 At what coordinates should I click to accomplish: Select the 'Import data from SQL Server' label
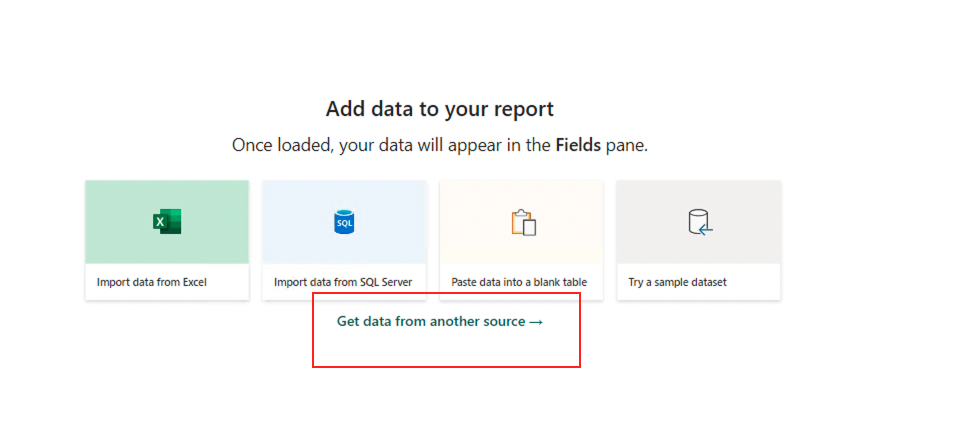[x=343, y=282]
